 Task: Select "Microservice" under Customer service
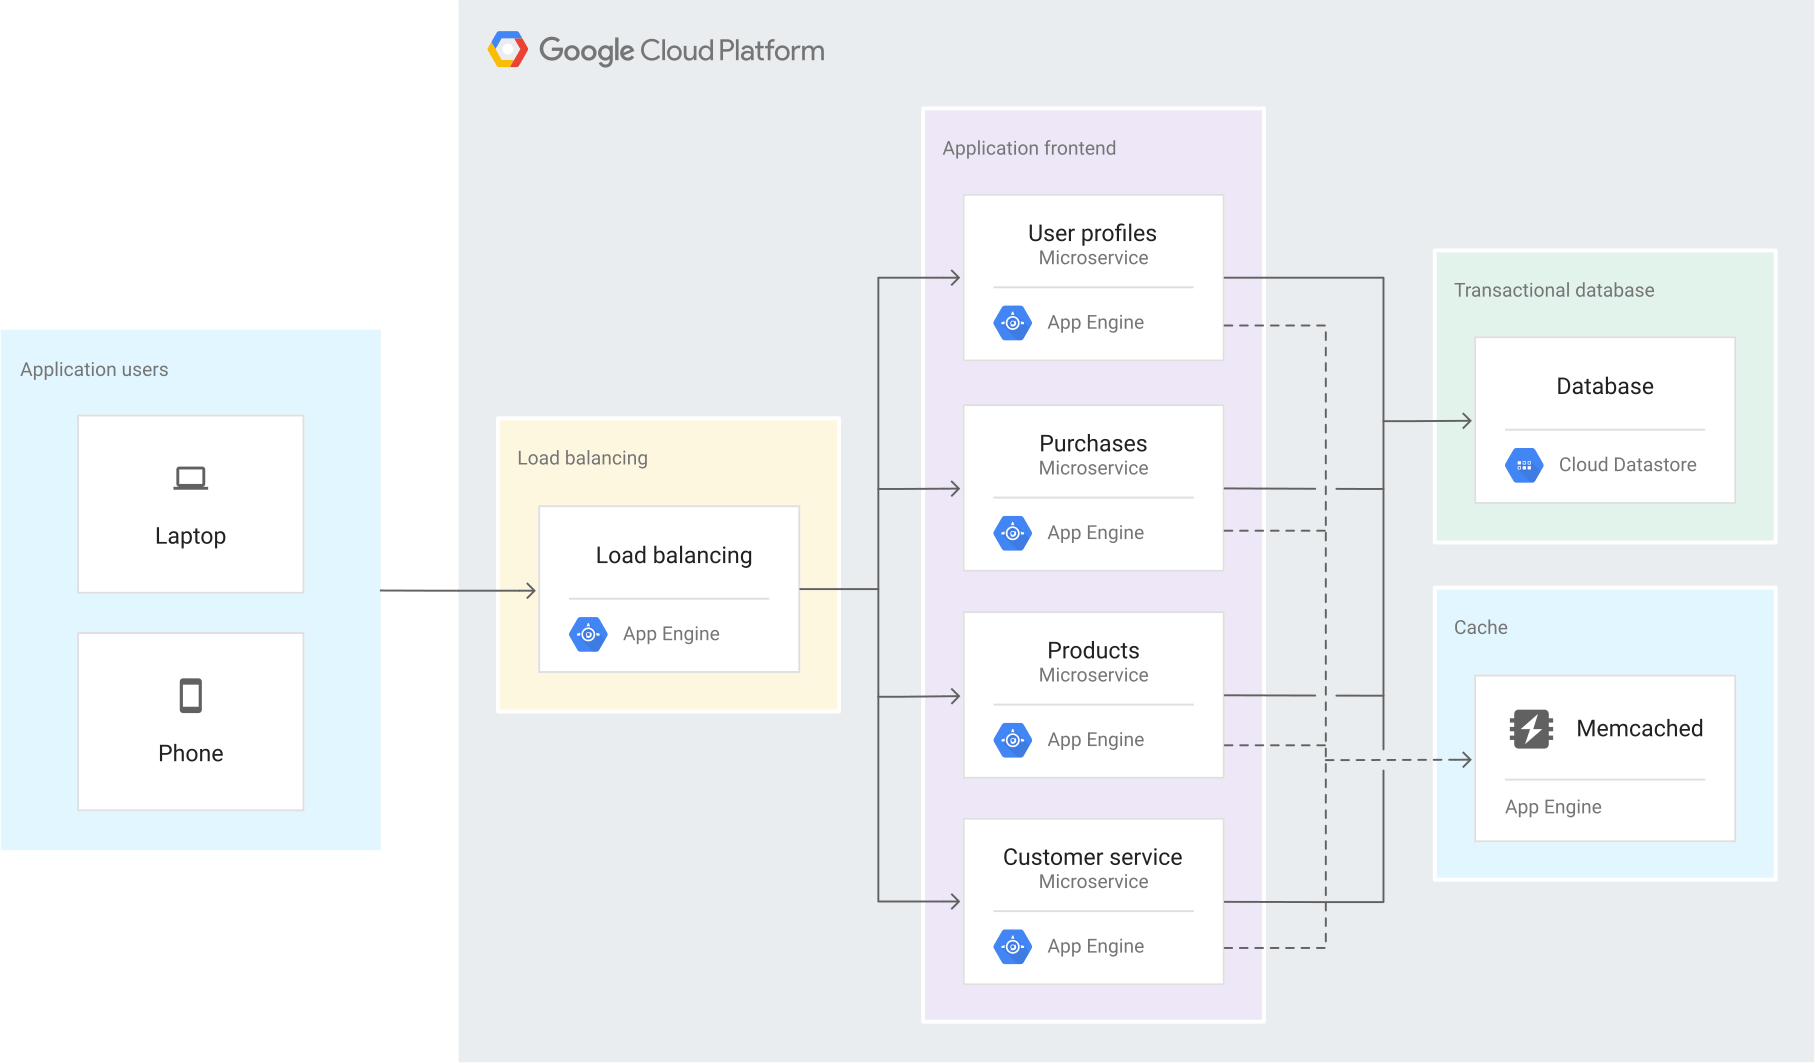[x=1093, y=882]
